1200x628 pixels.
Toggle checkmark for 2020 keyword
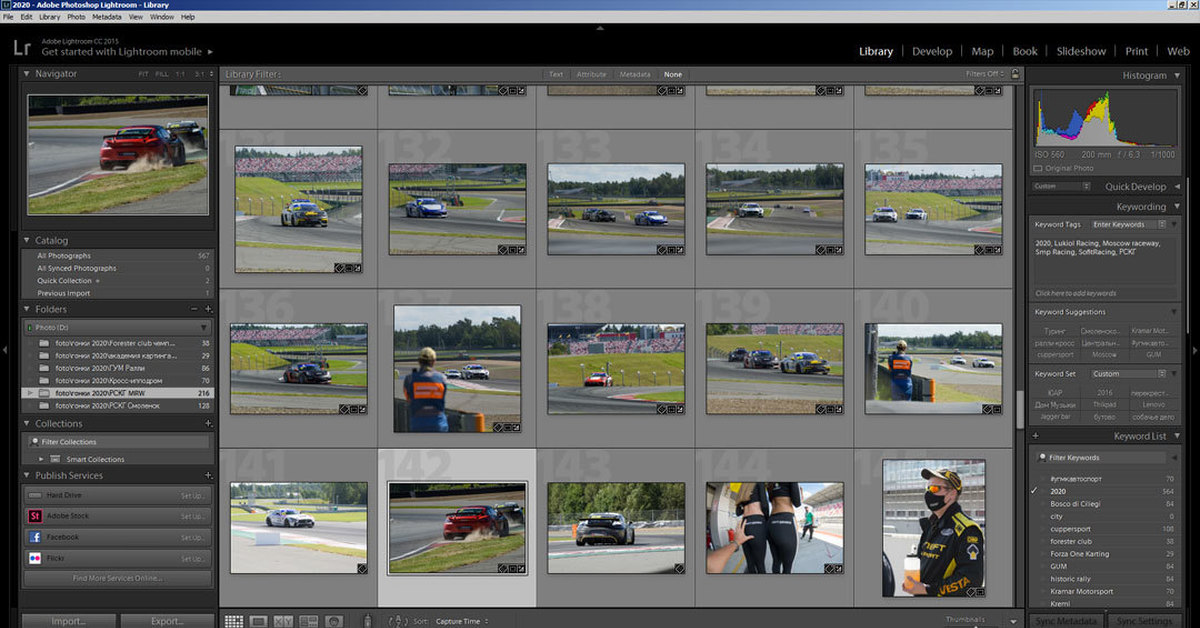click(1034, 492)
